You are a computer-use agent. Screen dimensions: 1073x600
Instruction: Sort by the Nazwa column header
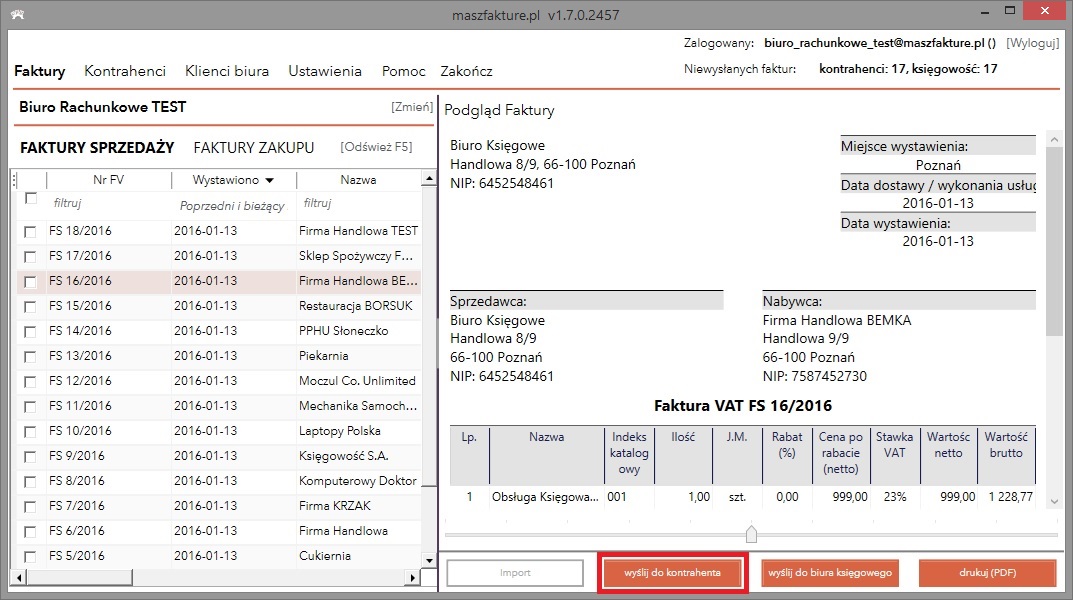coord(358,180)
